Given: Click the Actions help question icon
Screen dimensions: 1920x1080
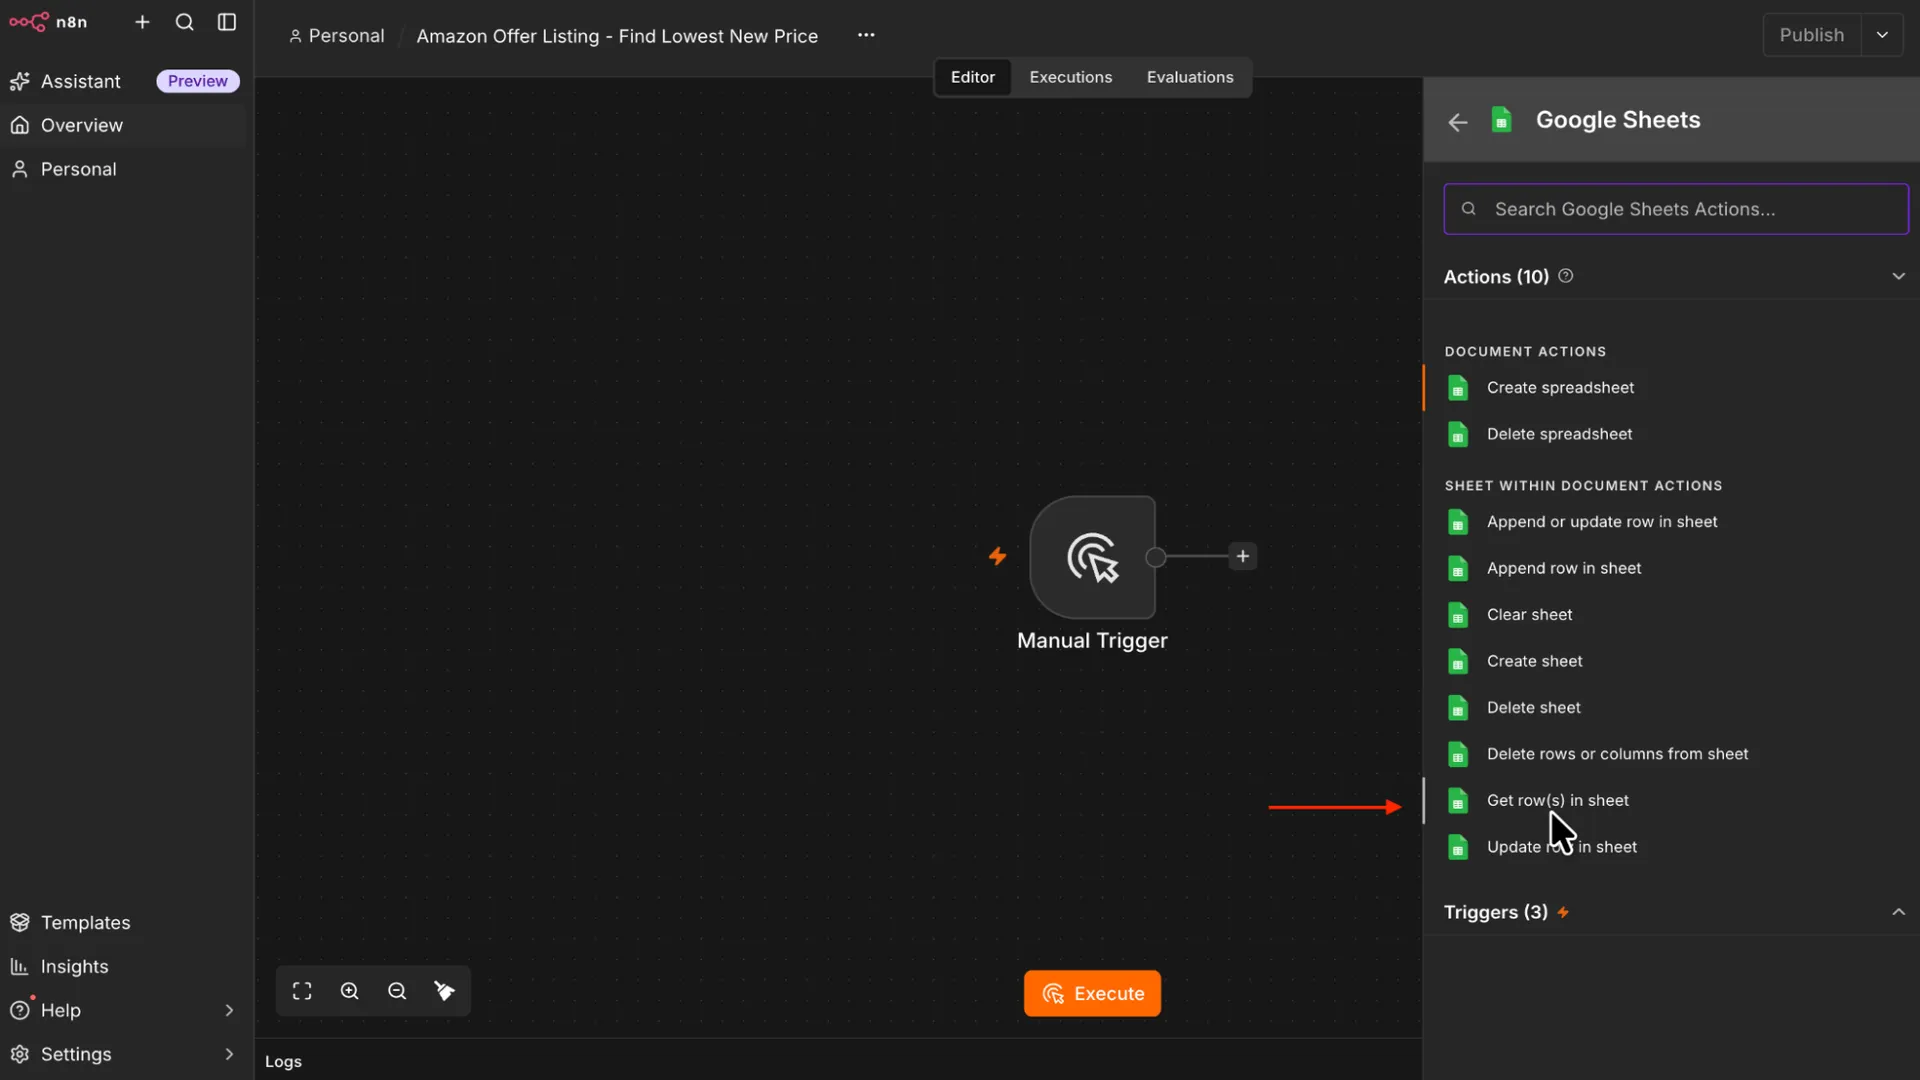Looking at the screenshot, I should (x=1566, y=276).
